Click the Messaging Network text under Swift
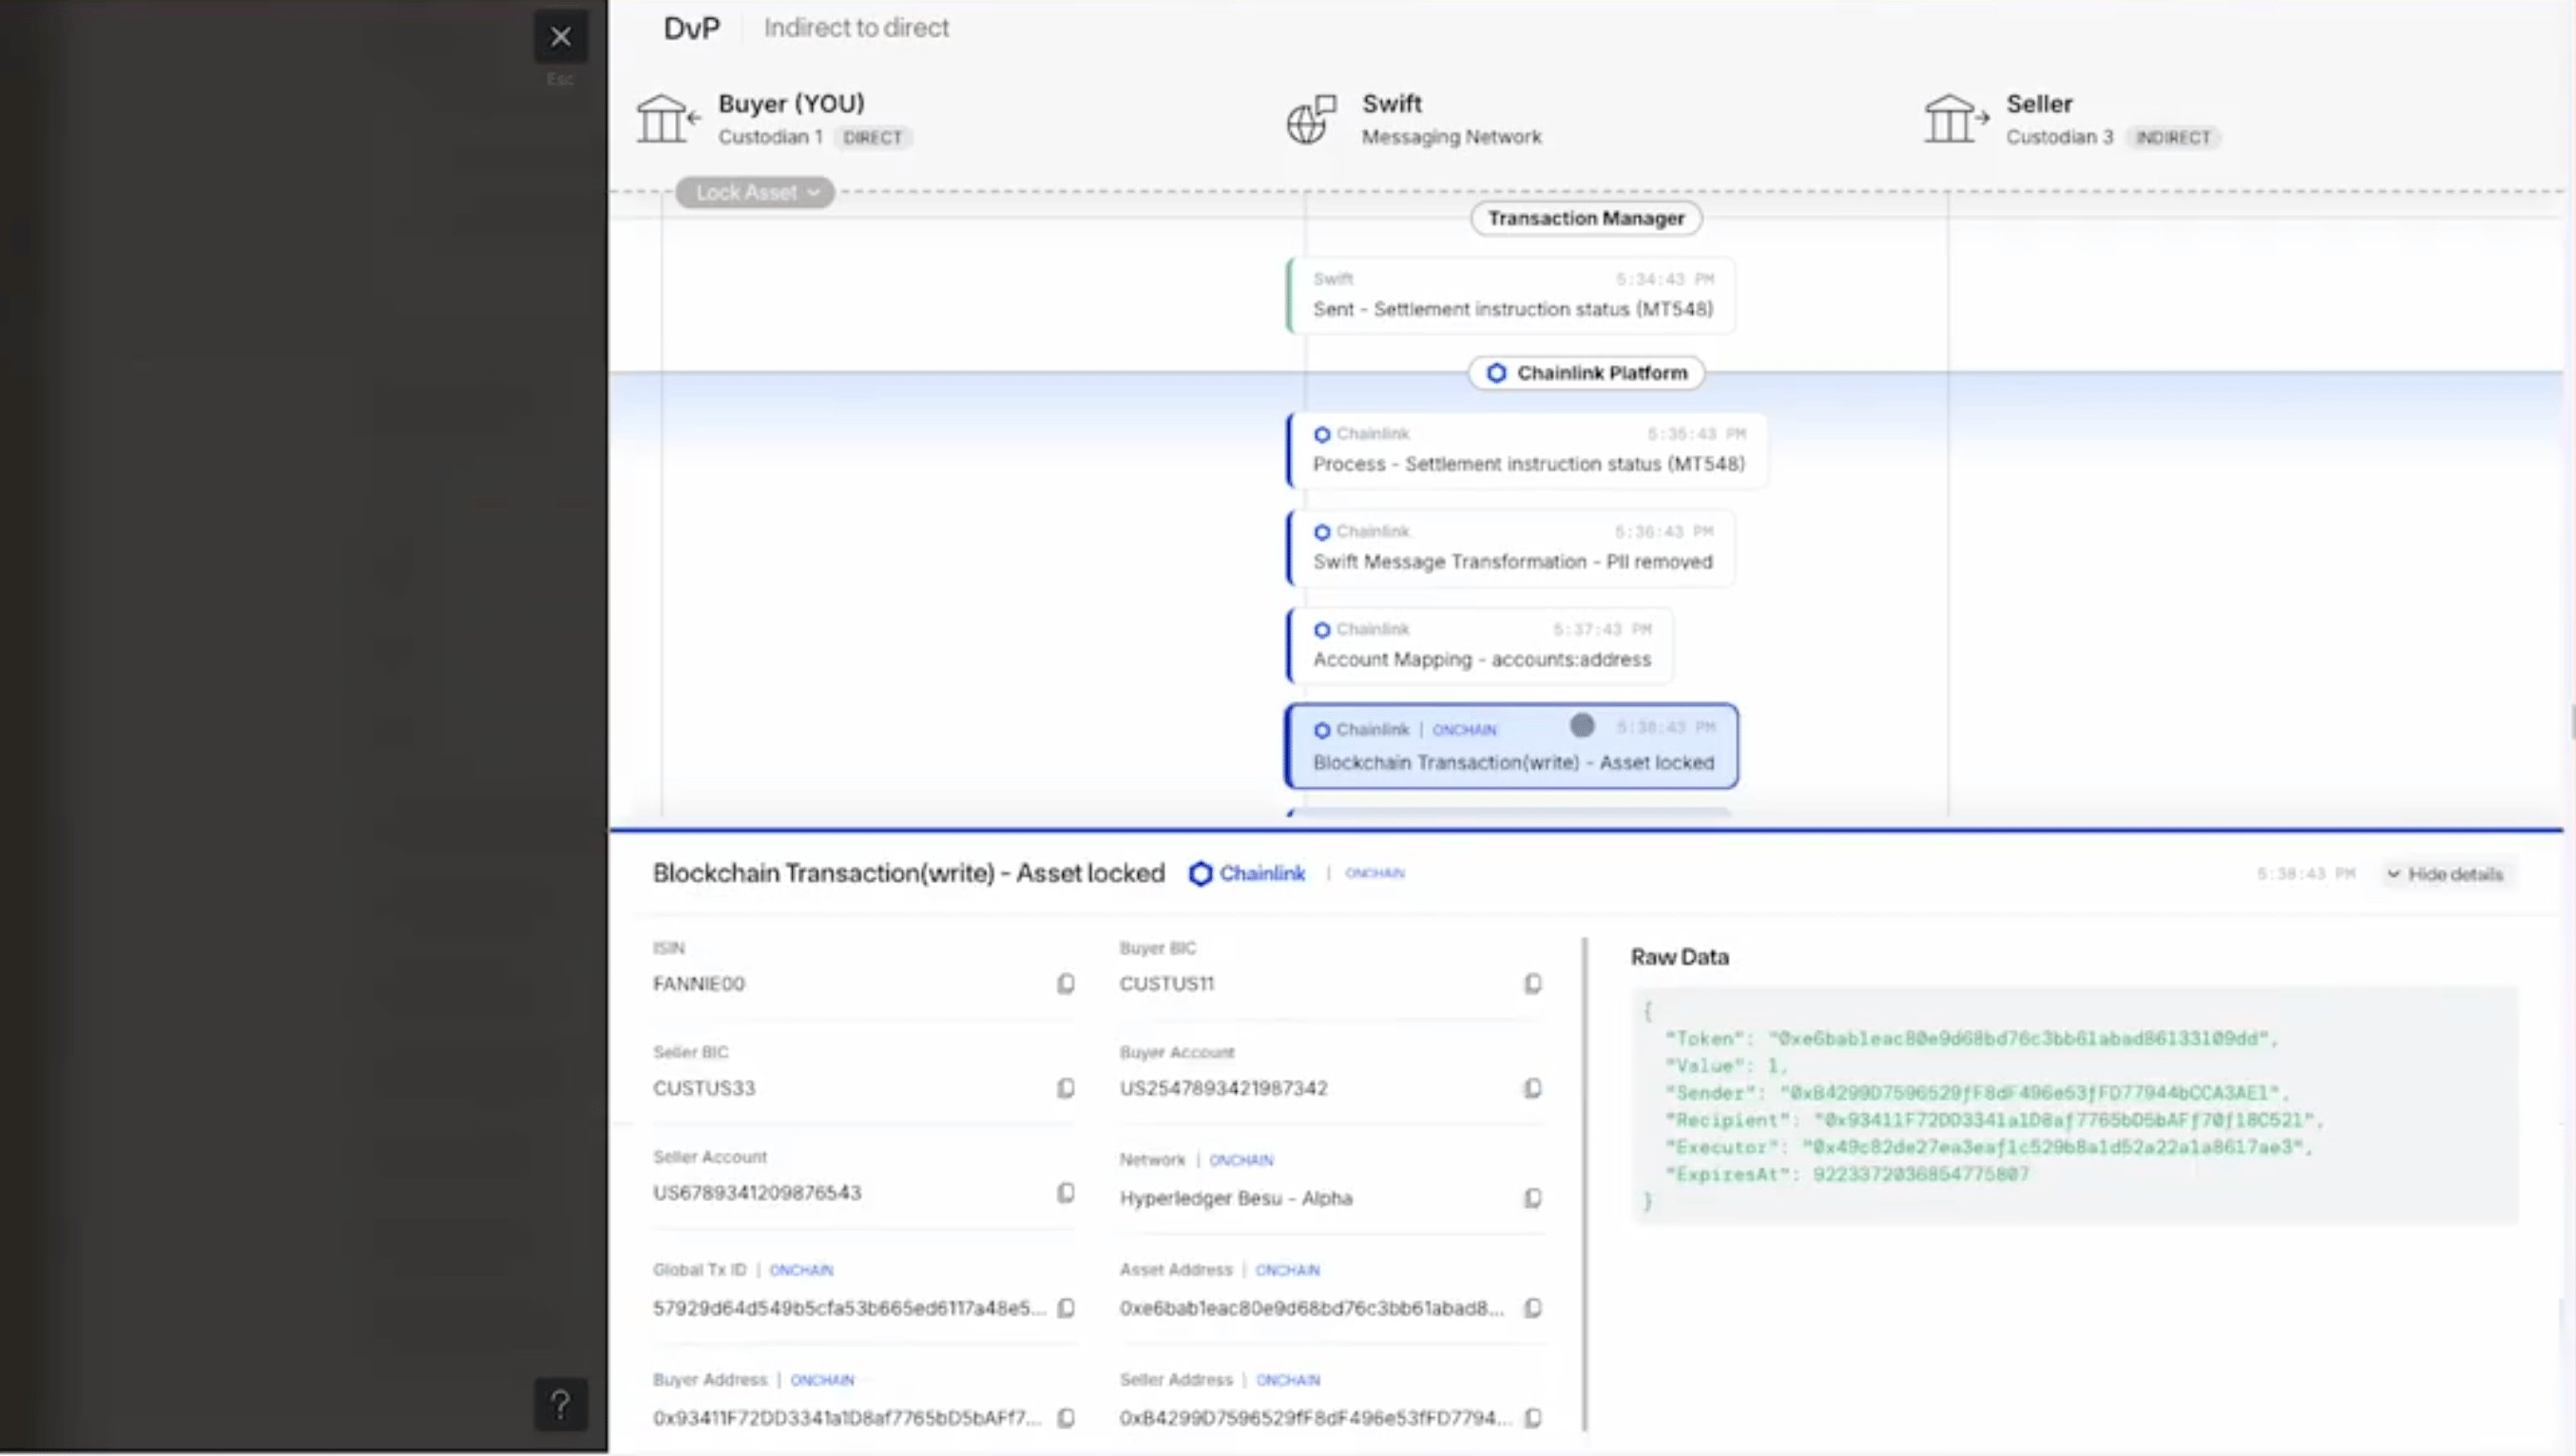The width and height of the screenshot is (2576, 1456). [1451, 137]
